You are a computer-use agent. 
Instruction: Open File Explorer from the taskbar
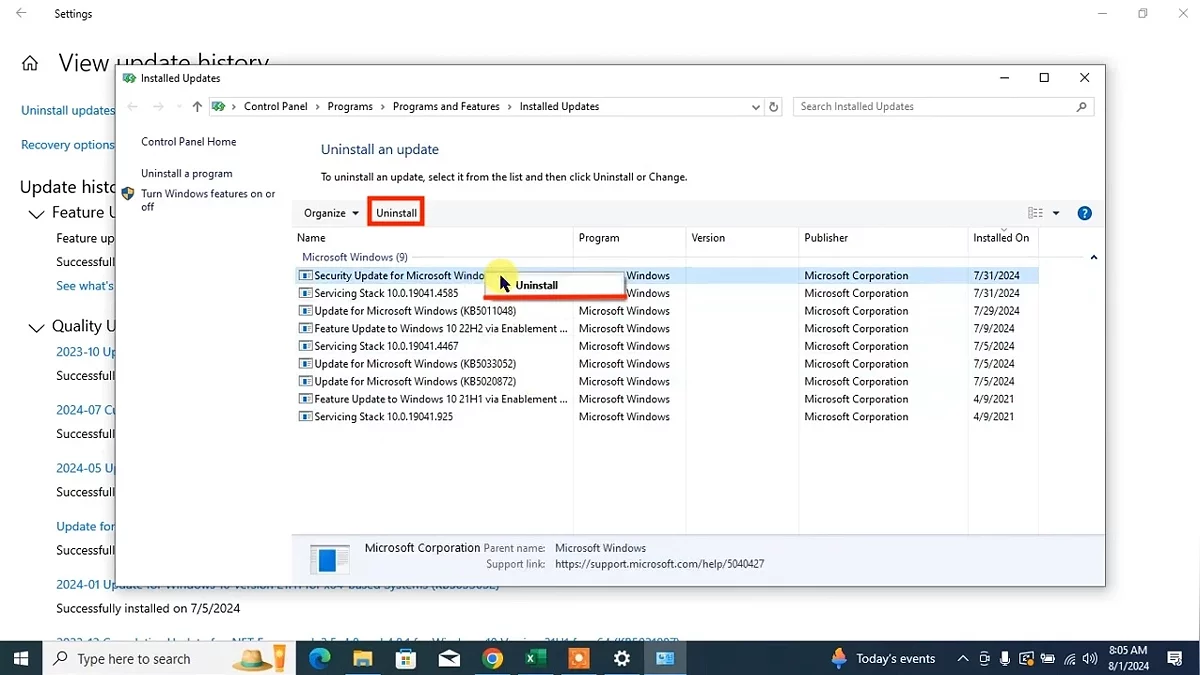[363, 659]
